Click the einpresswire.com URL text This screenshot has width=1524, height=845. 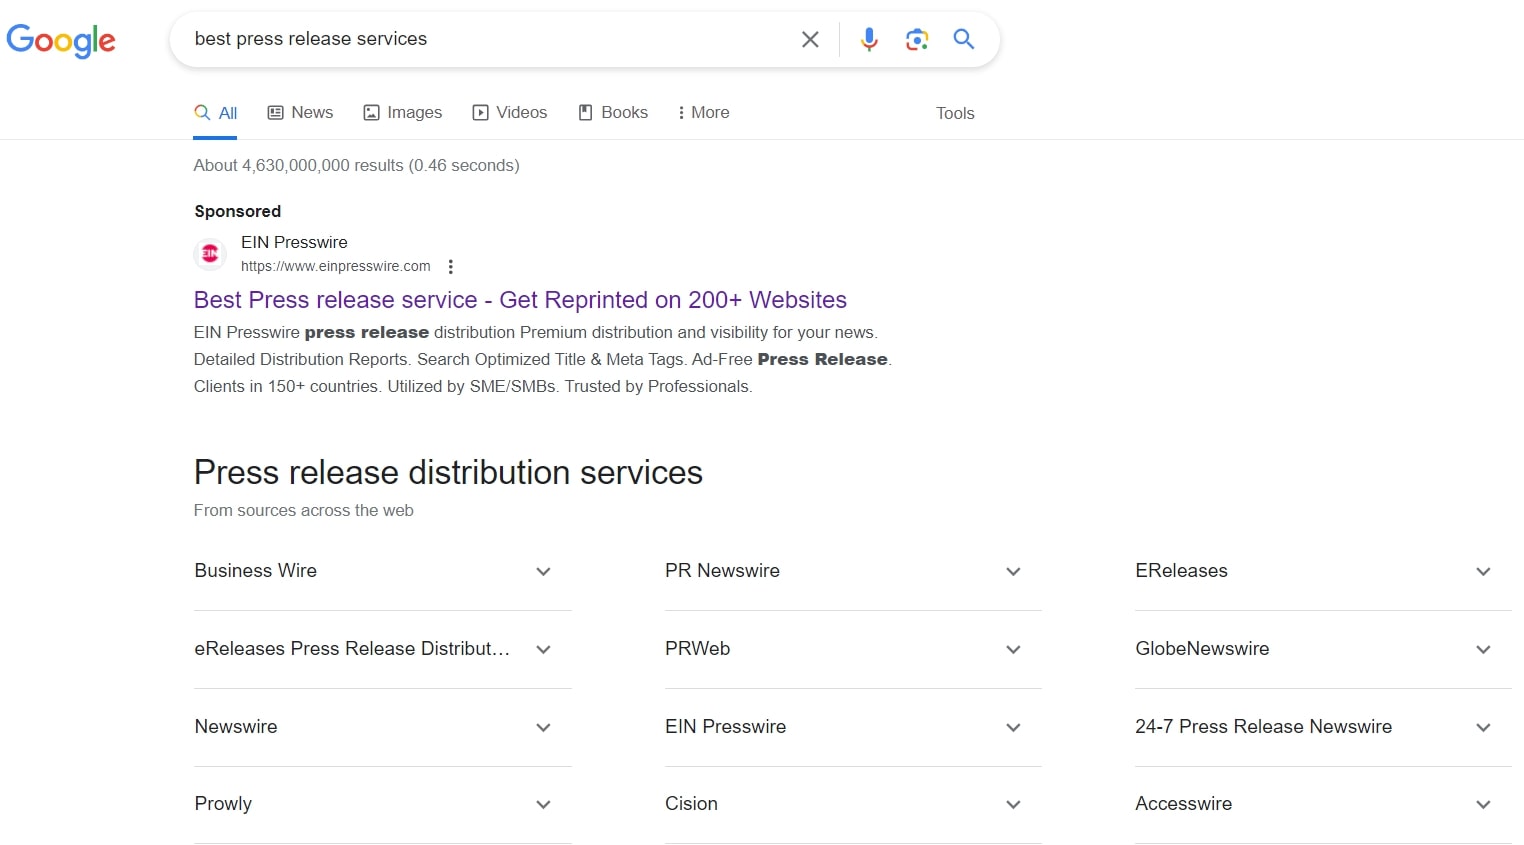point(335,267)
